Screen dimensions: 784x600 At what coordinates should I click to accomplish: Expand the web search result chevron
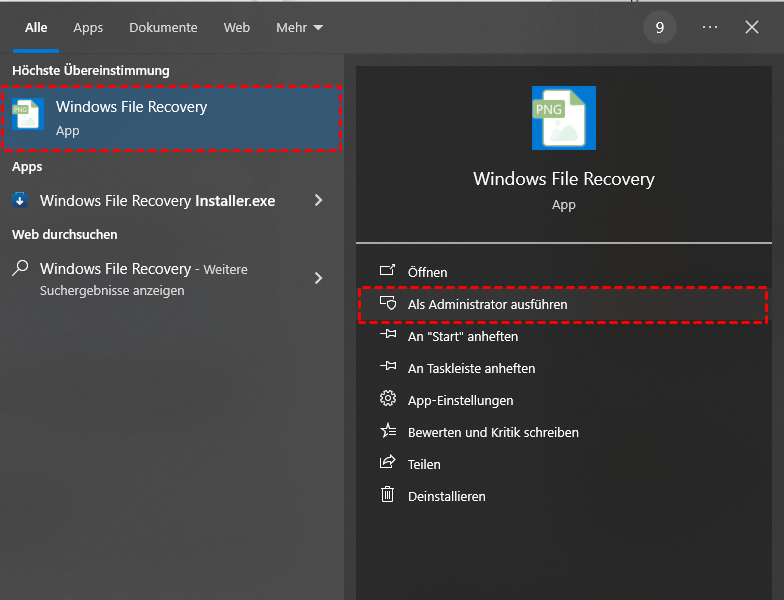click(318, 278)
